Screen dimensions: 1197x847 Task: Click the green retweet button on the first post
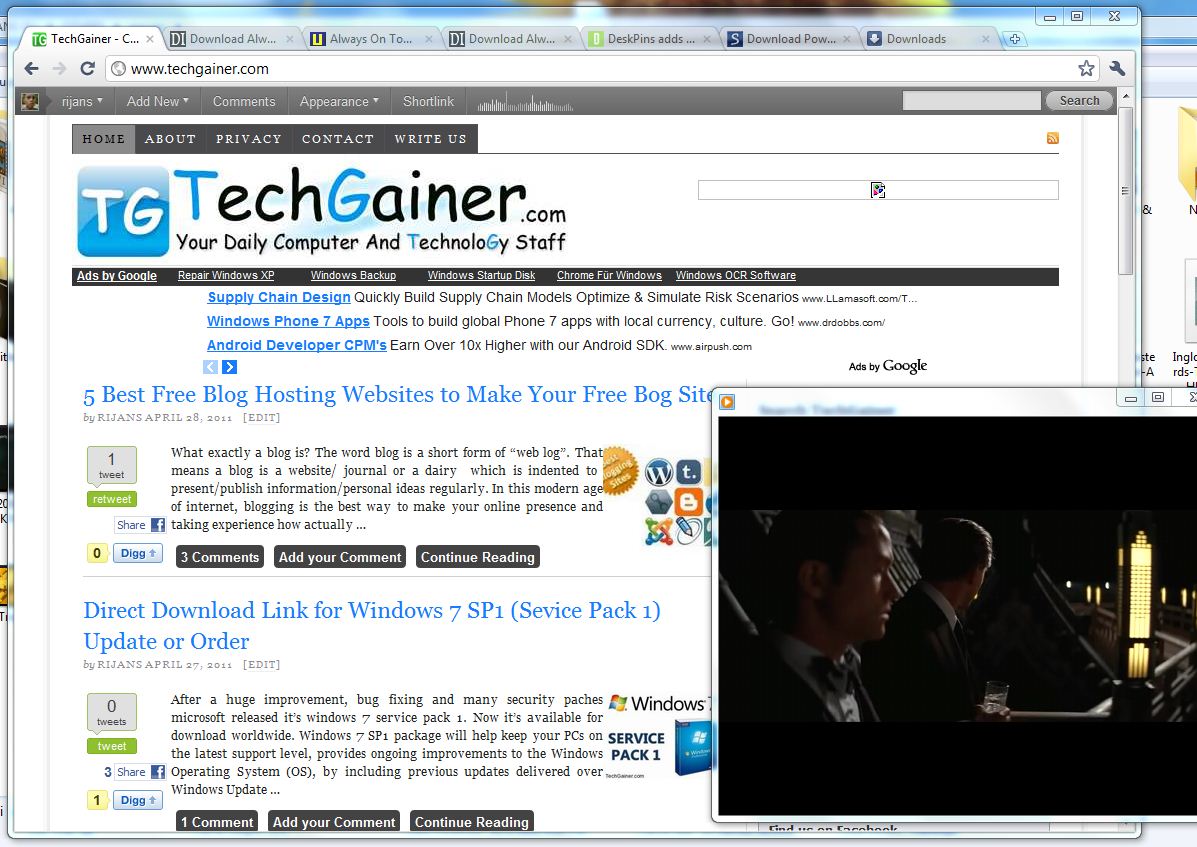click(x=112, y=499)
